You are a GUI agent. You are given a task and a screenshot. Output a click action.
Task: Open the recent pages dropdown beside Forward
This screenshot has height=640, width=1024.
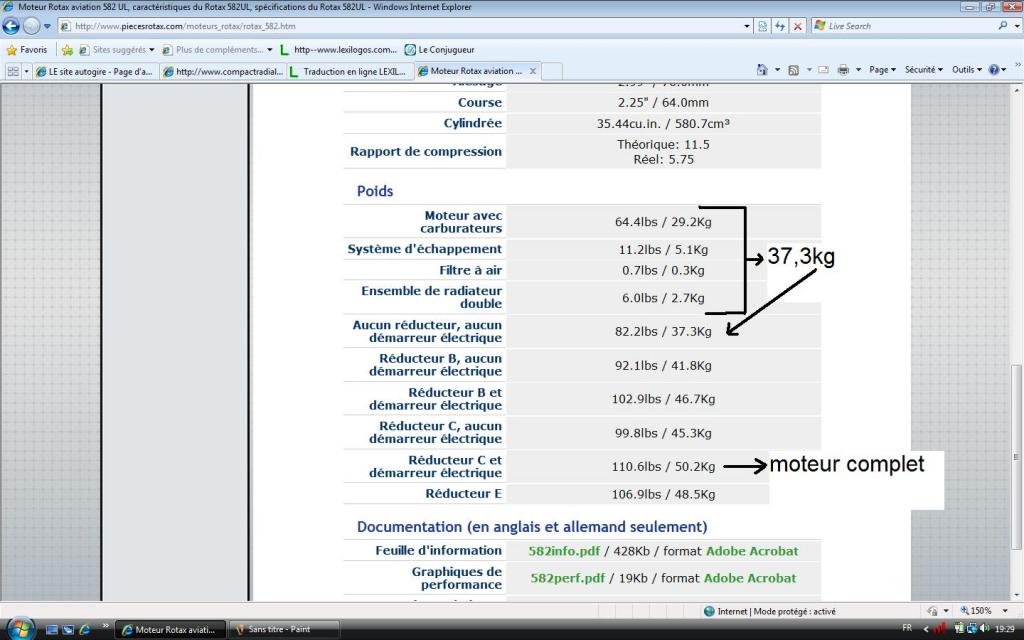click(x=47, y=26)
